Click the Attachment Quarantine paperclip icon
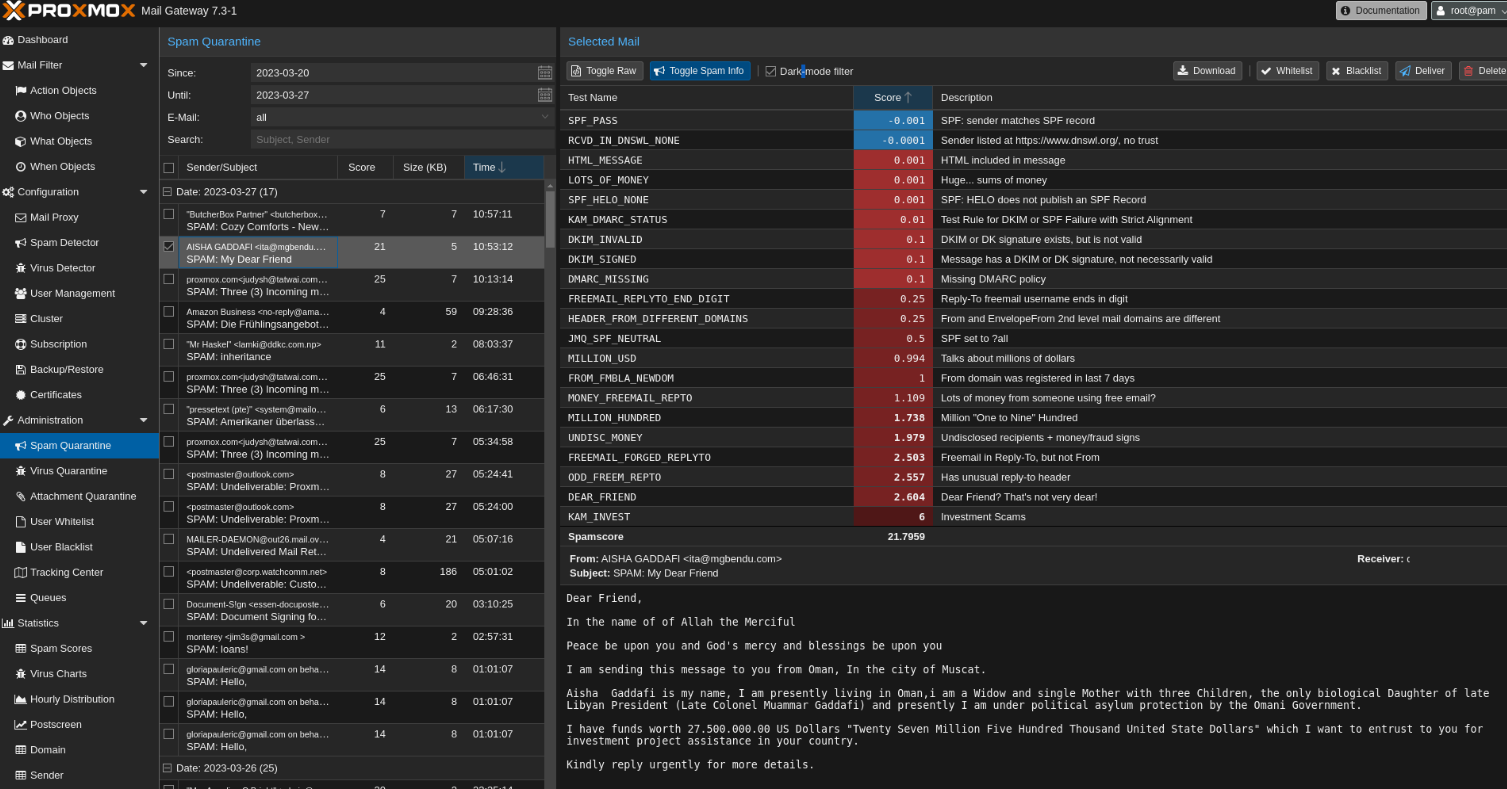The image size is (1507, 789). 21,496
